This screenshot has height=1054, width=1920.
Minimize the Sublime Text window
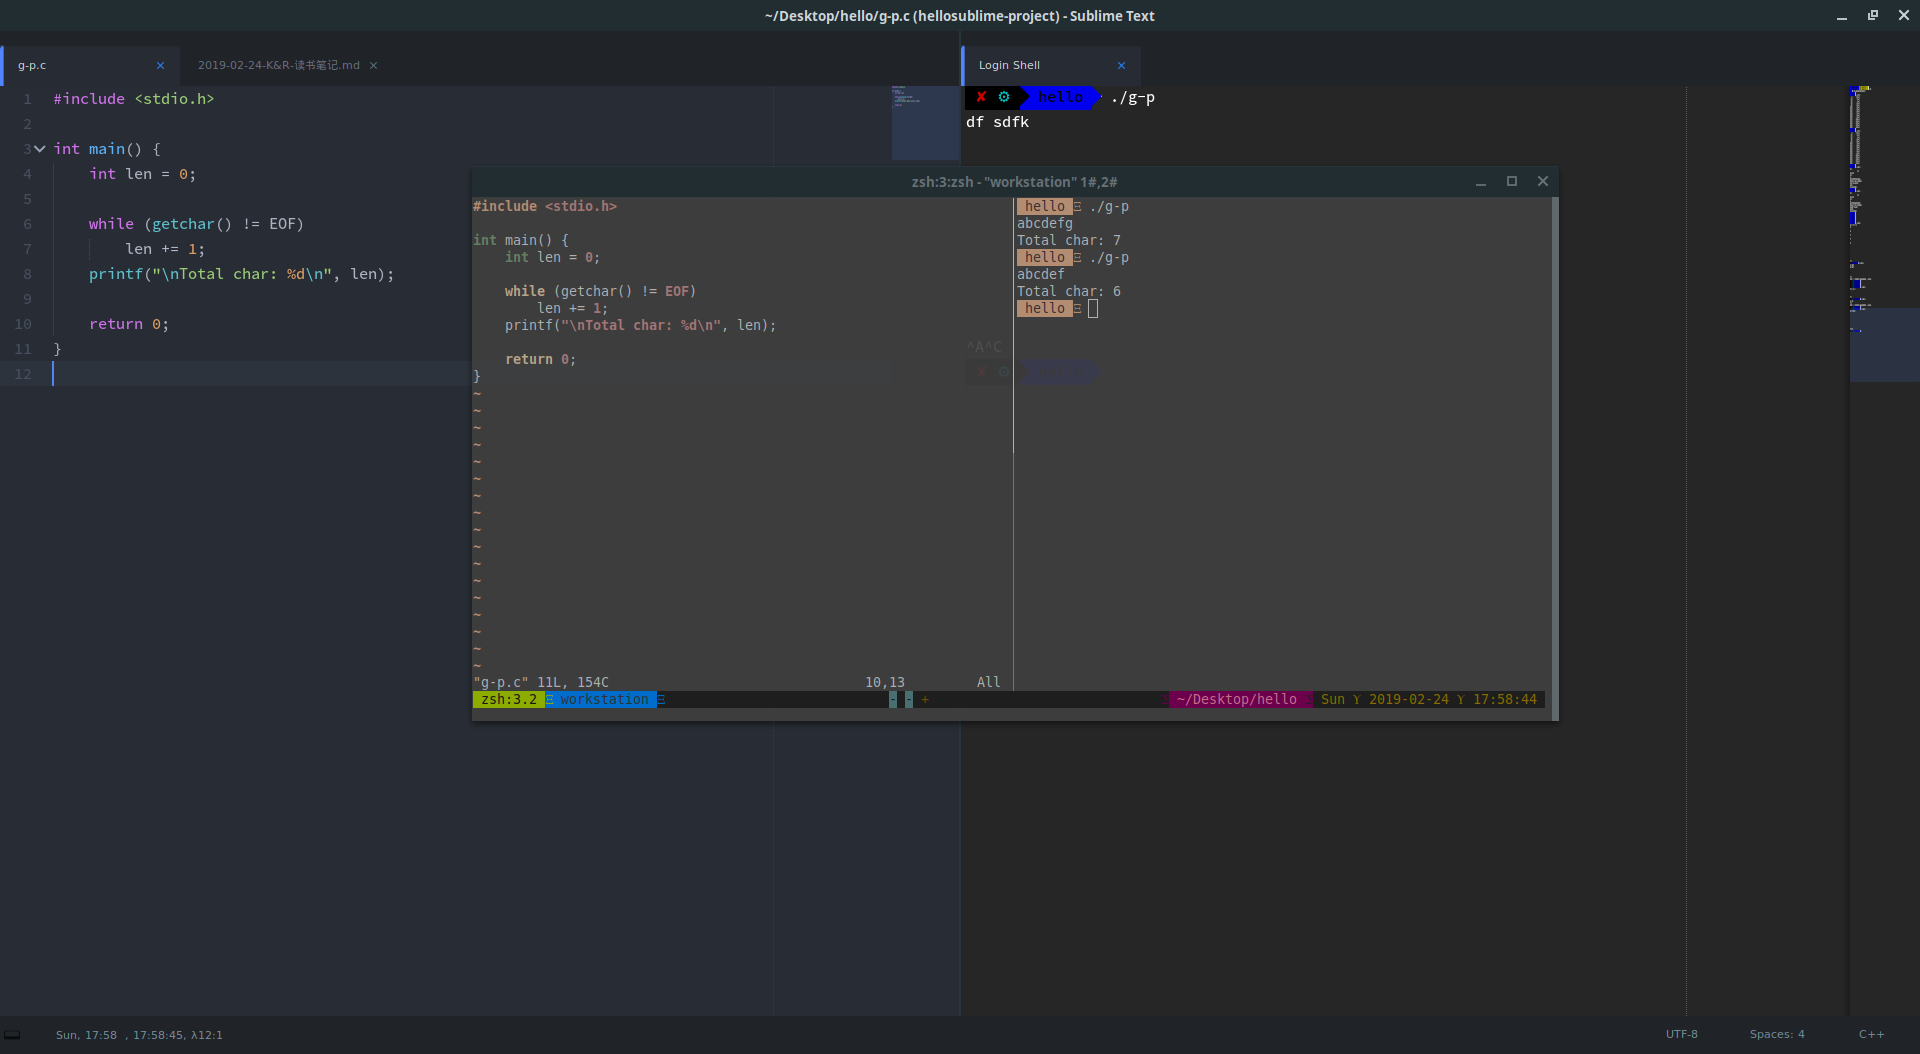pyautogui.click(x=1841, y=16)
